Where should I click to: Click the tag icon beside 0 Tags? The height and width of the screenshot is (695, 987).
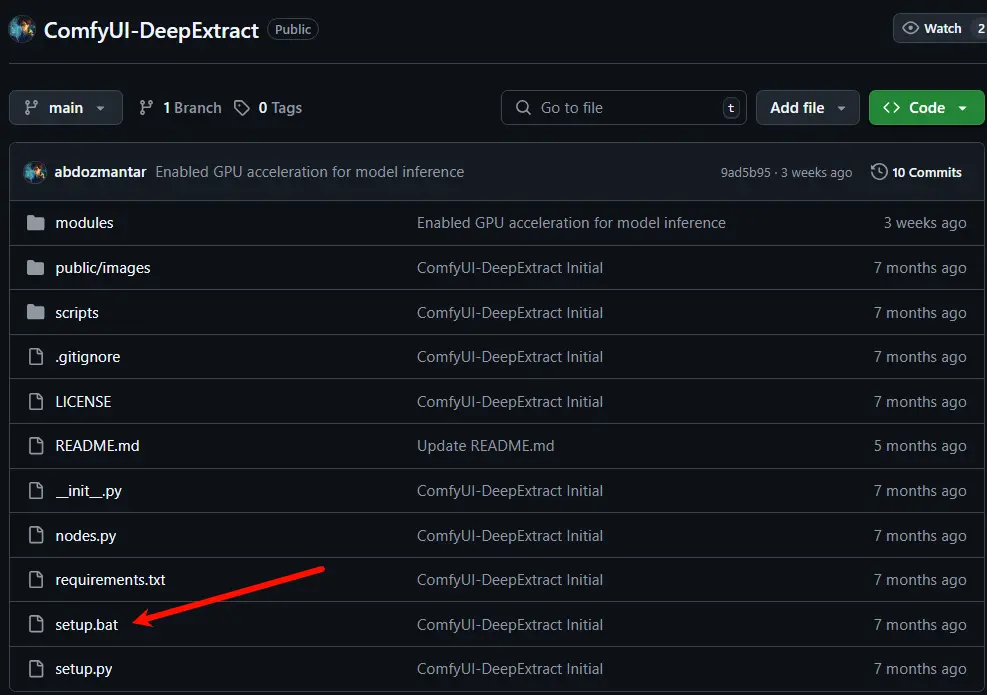[242, 108]
